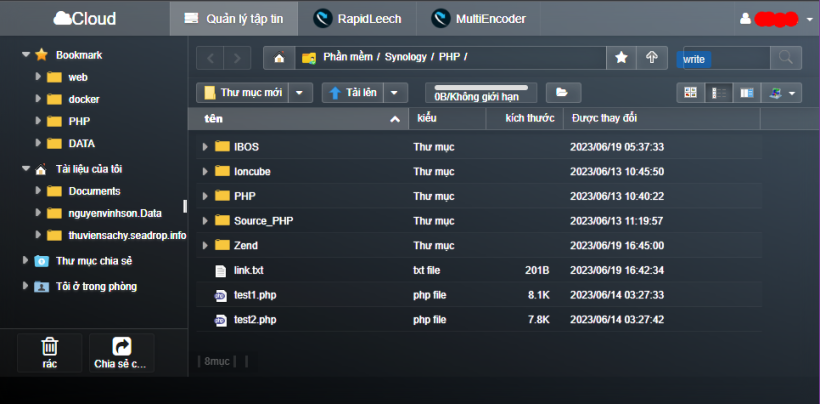Click Thư mục mới button
820x404 pixels.
point(243,93)
